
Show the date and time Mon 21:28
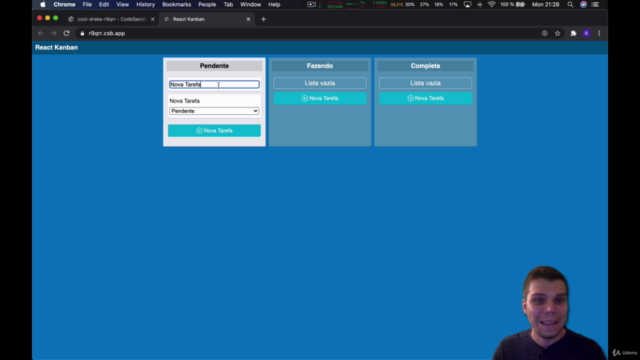coord(545,4)
